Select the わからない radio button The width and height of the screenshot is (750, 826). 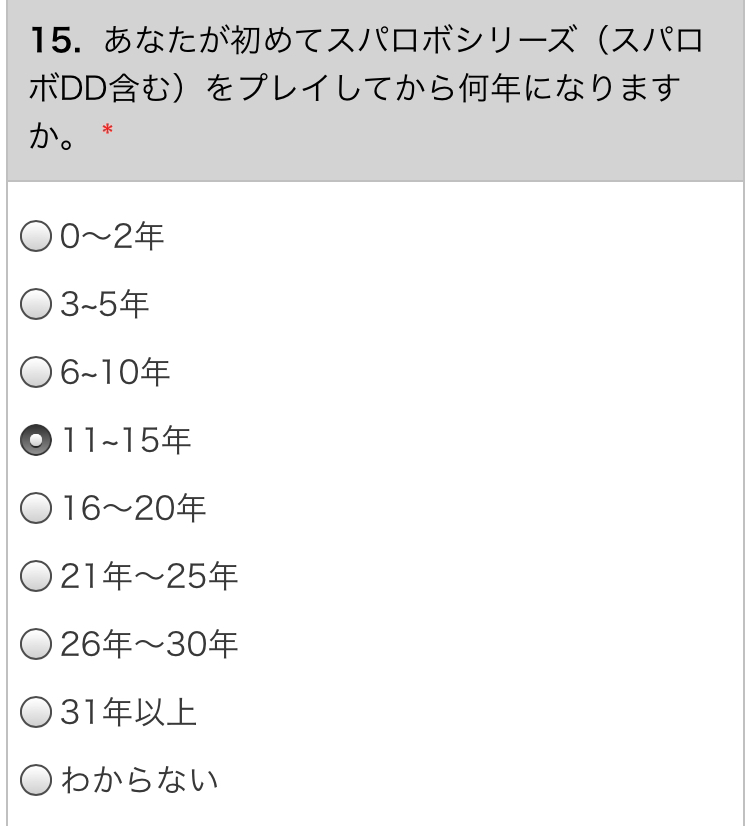[36, 780]
